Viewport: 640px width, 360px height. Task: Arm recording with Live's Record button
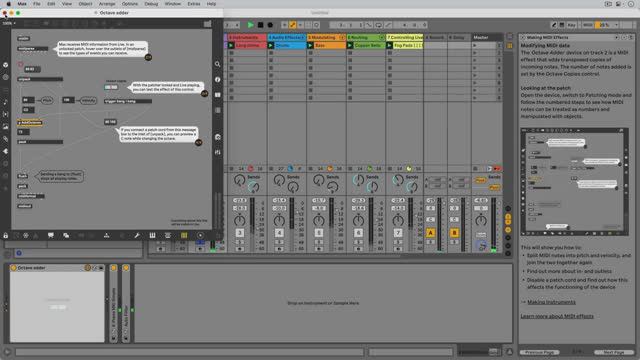pos(270,25)
